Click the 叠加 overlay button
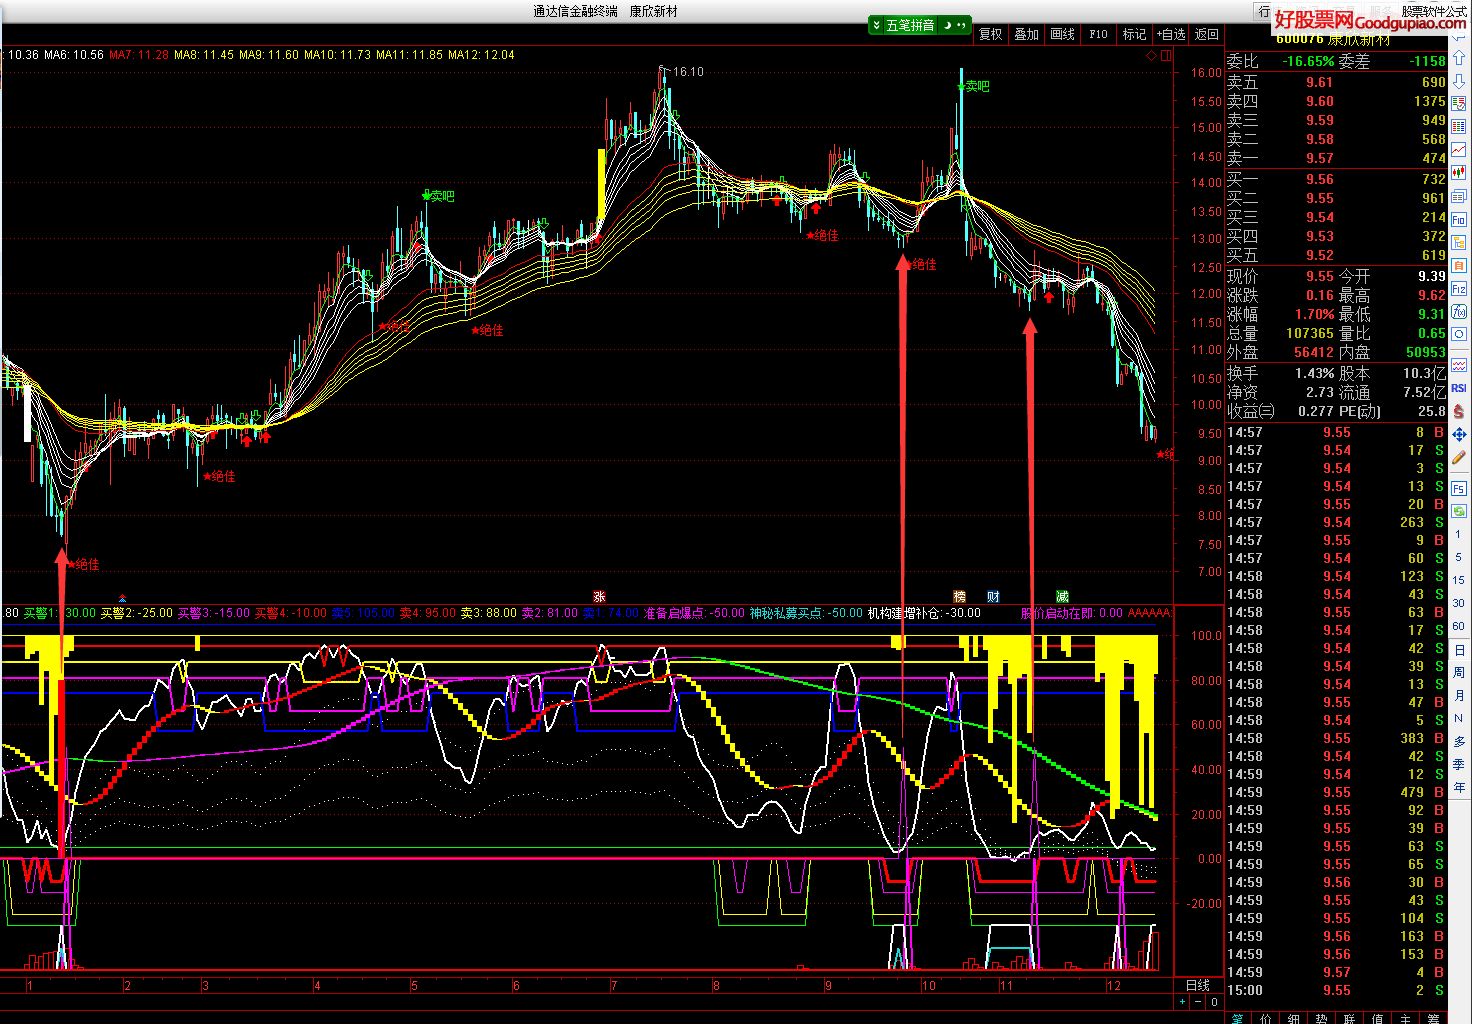Image resolution: width=1472 pixels, height=1024 pixels. [x=1026, y=34]
